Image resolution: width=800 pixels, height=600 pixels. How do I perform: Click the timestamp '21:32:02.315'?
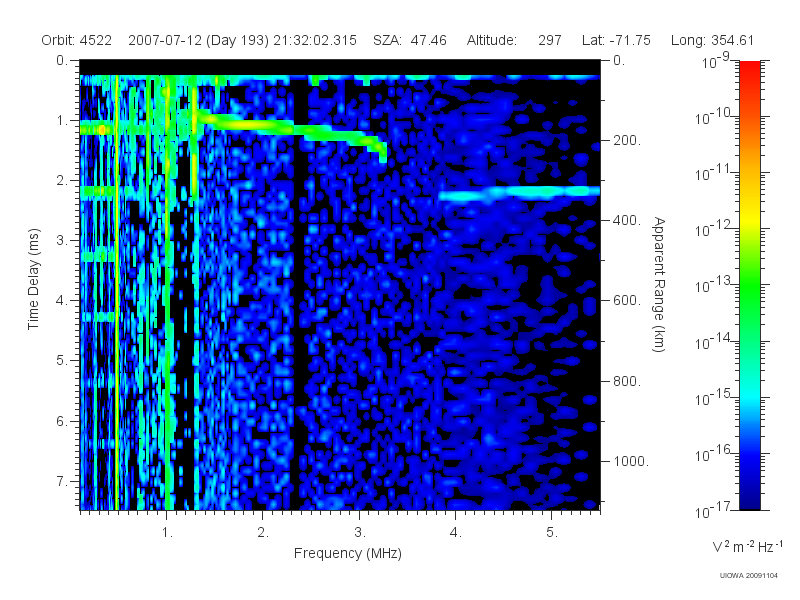315,40
